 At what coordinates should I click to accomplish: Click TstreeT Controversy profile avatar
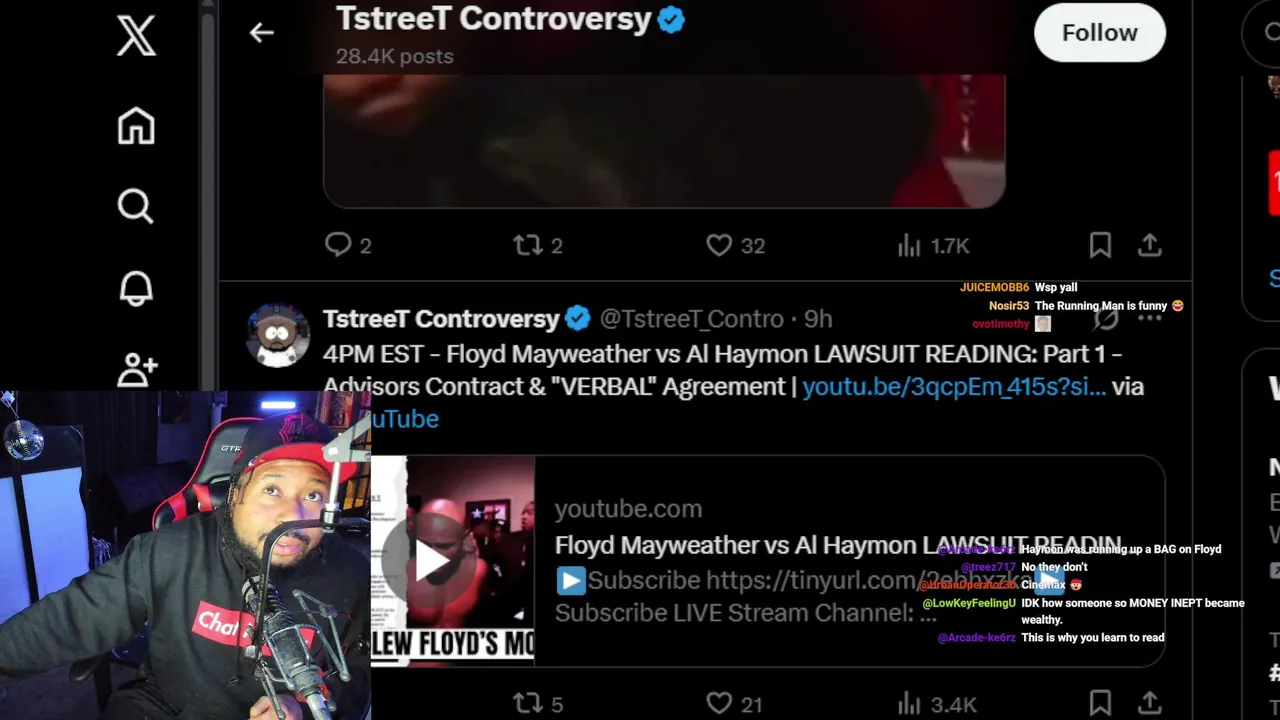click(x=278, y=335)
